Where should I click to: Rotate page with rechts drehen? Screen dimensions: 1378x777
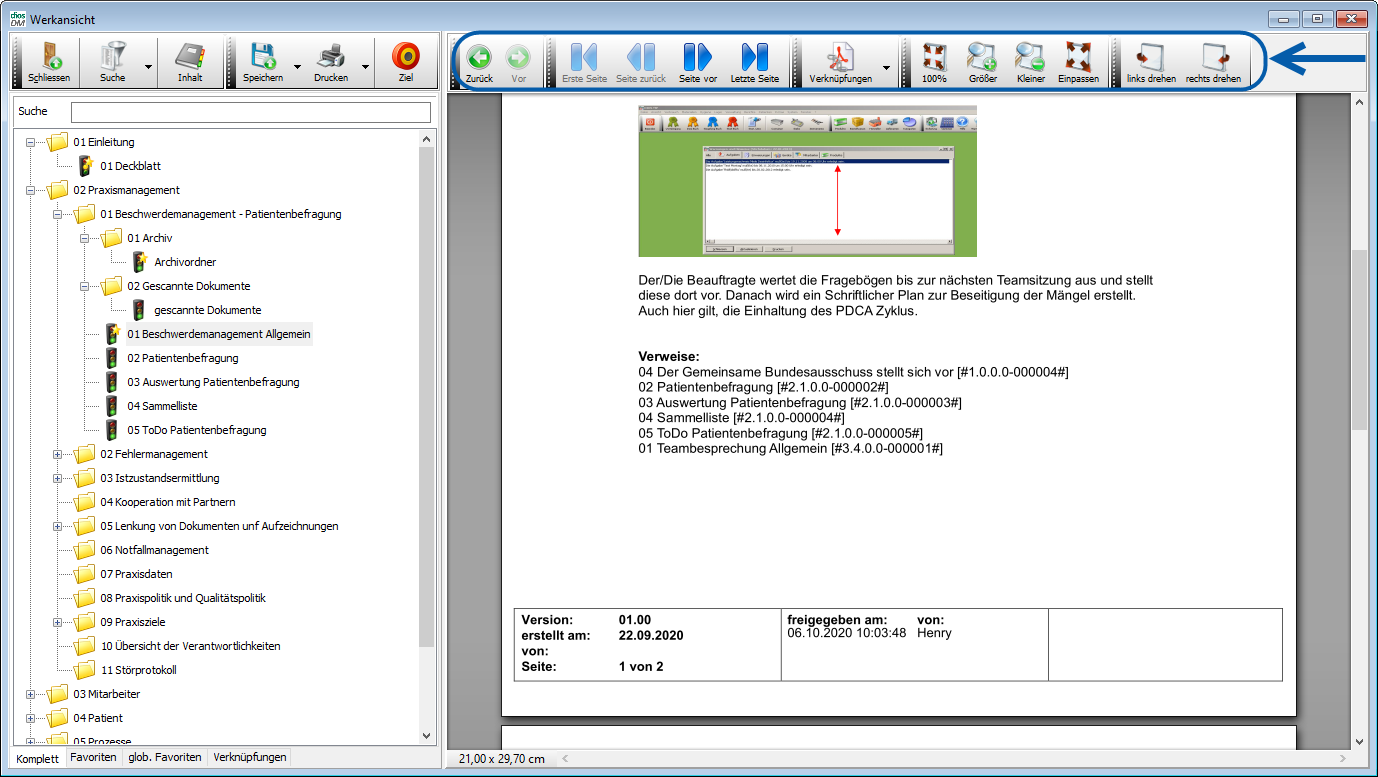pos(1213,62)
